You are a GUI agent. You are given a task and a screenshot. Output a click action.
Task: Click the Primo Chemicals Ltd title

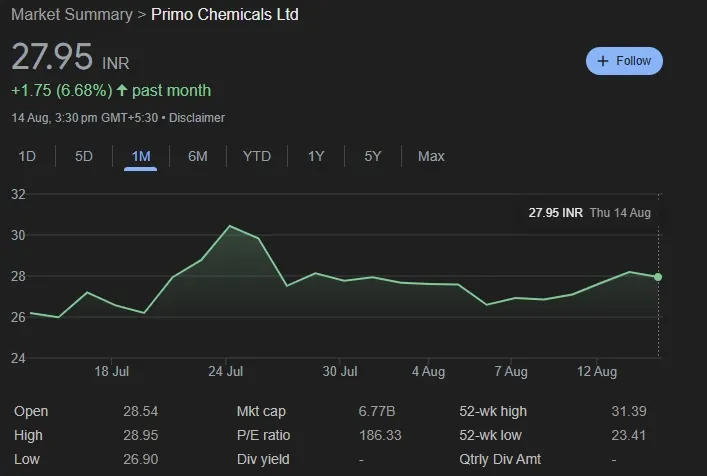224,15
